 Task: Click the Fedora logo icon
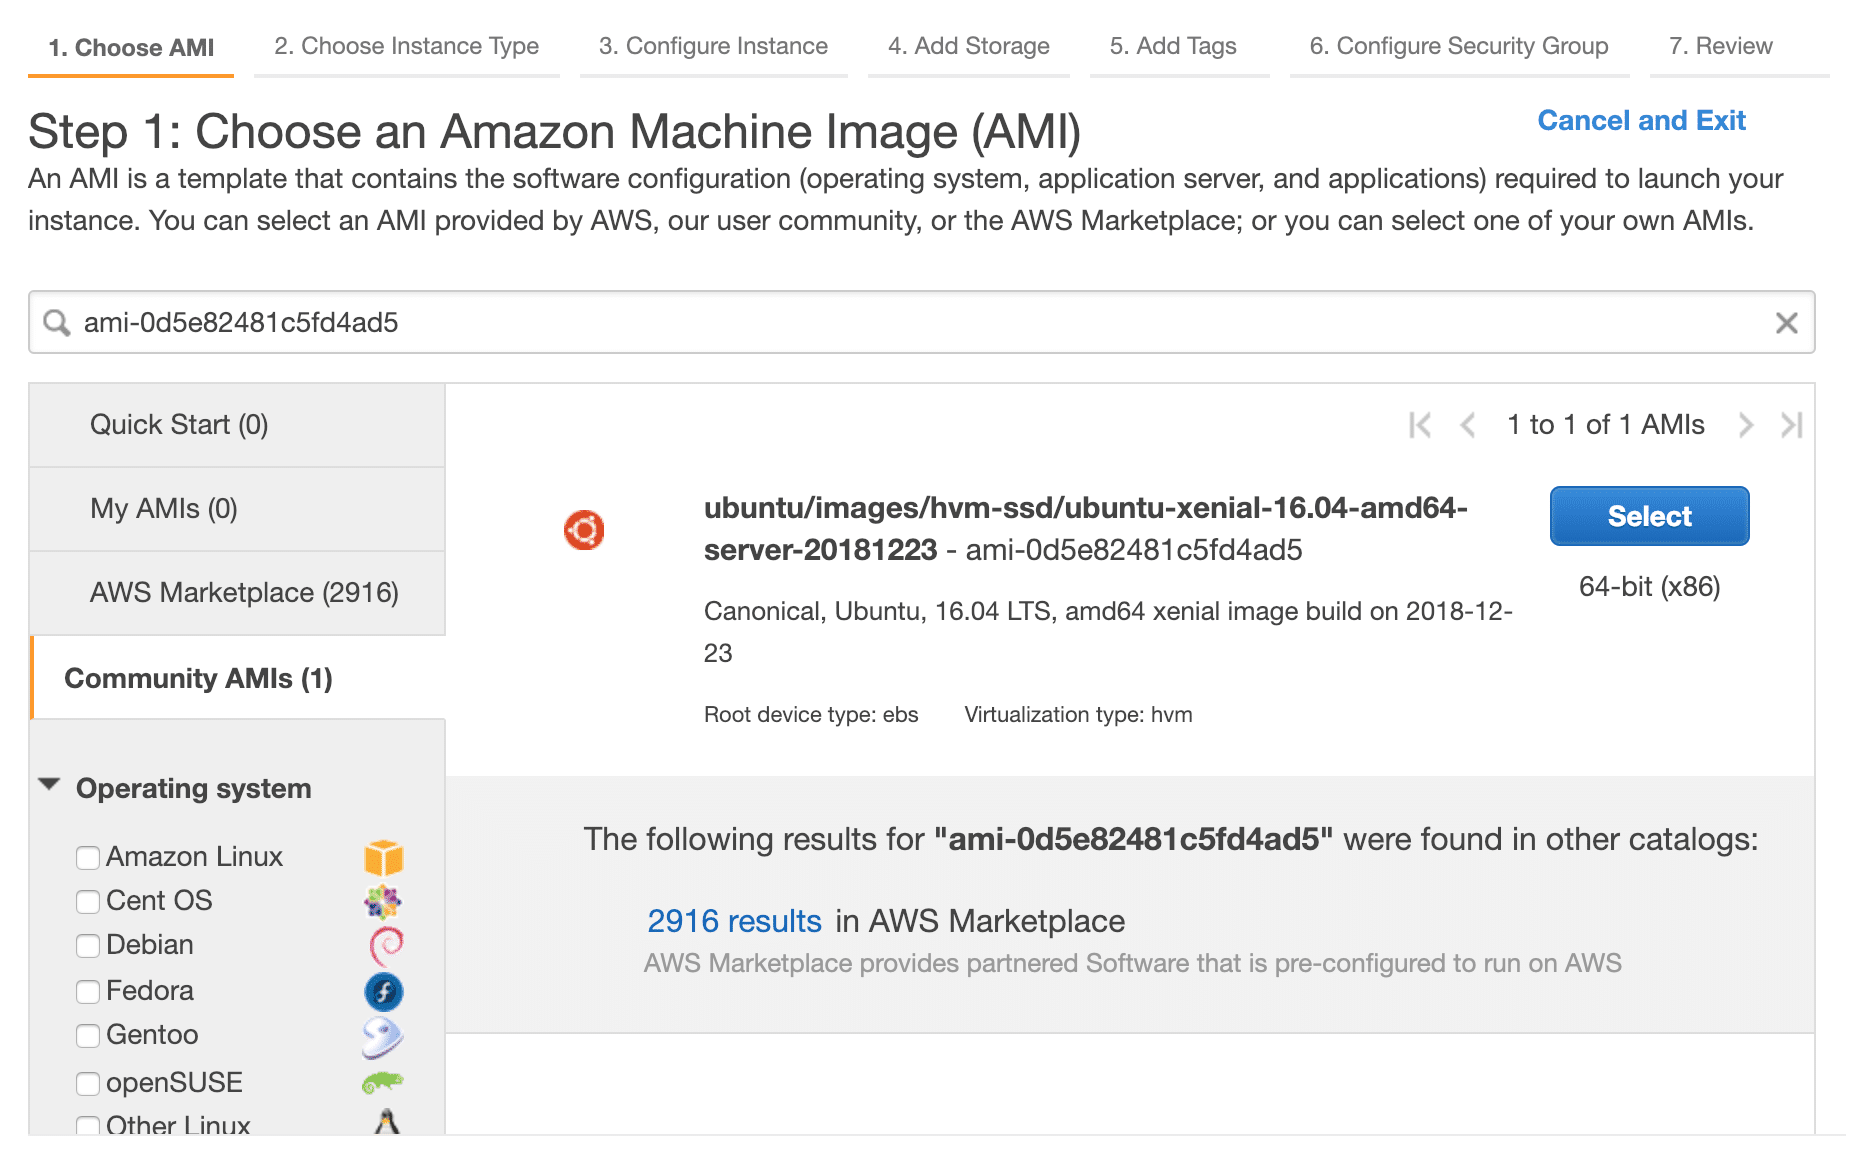[x=383, y=991]
